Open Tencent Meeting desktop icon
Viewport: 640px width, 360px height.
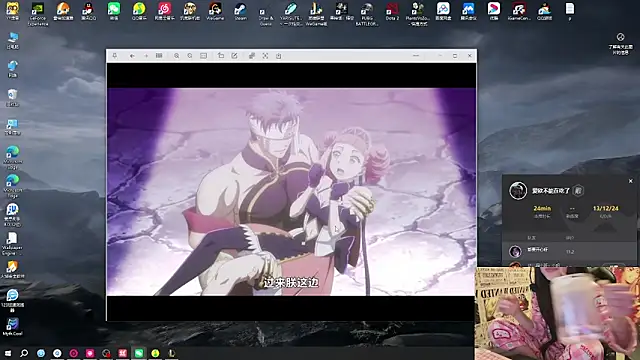468,11
